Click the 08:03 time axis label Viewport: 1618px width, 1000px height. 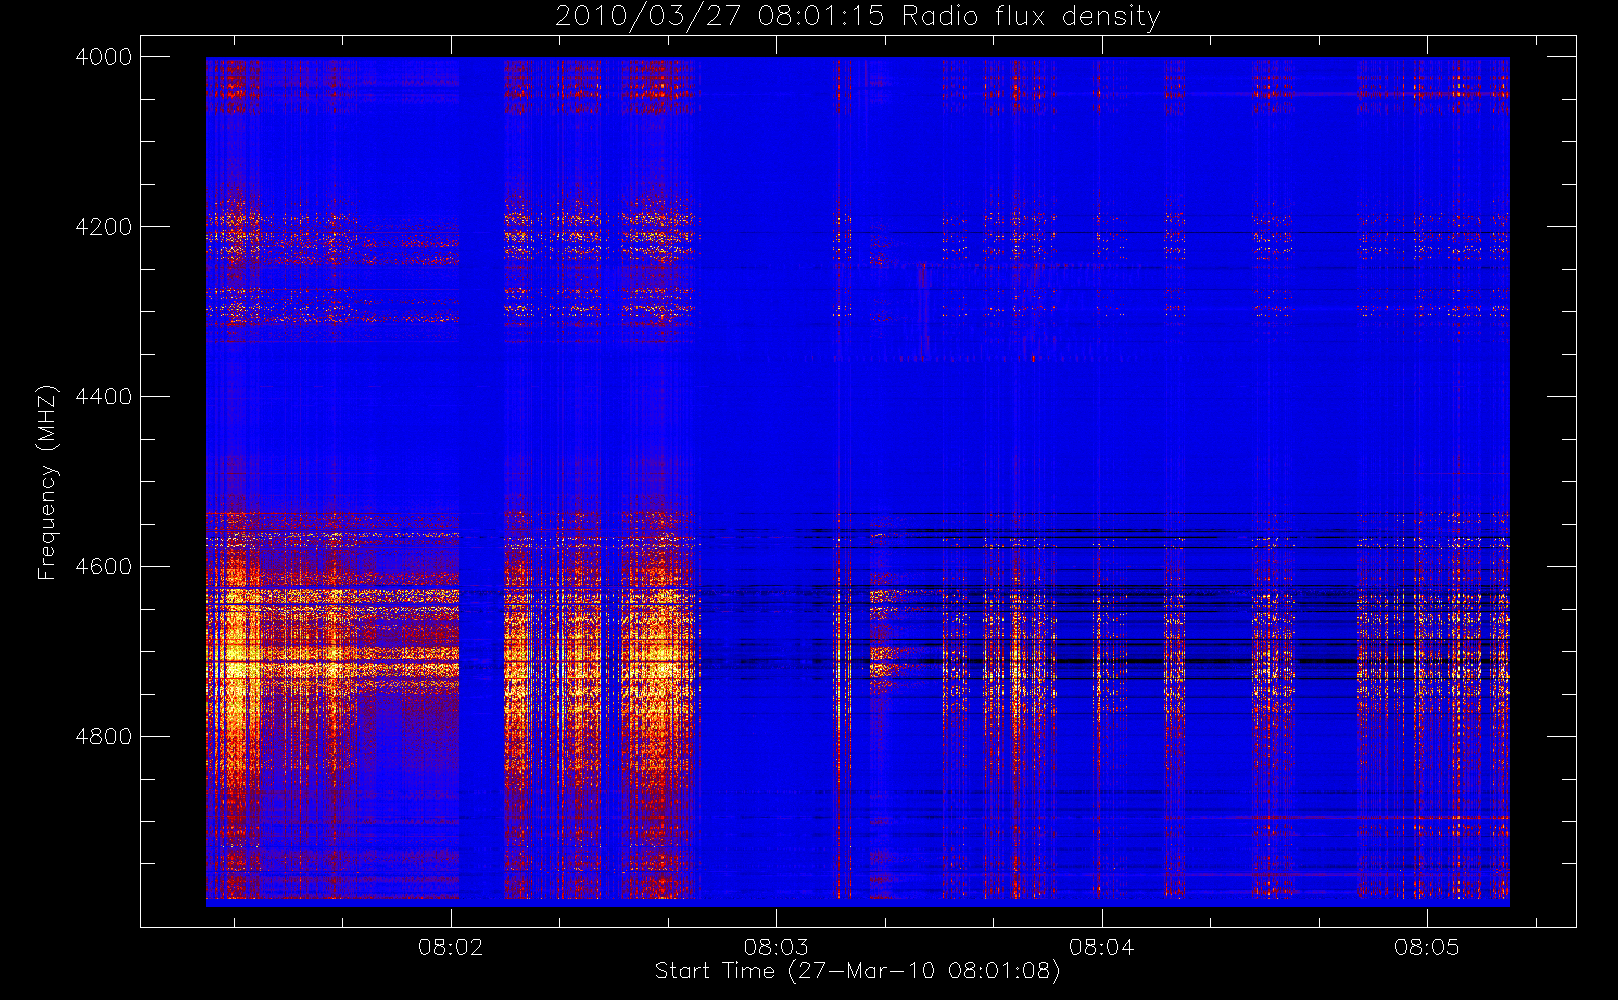coord(776,947)
